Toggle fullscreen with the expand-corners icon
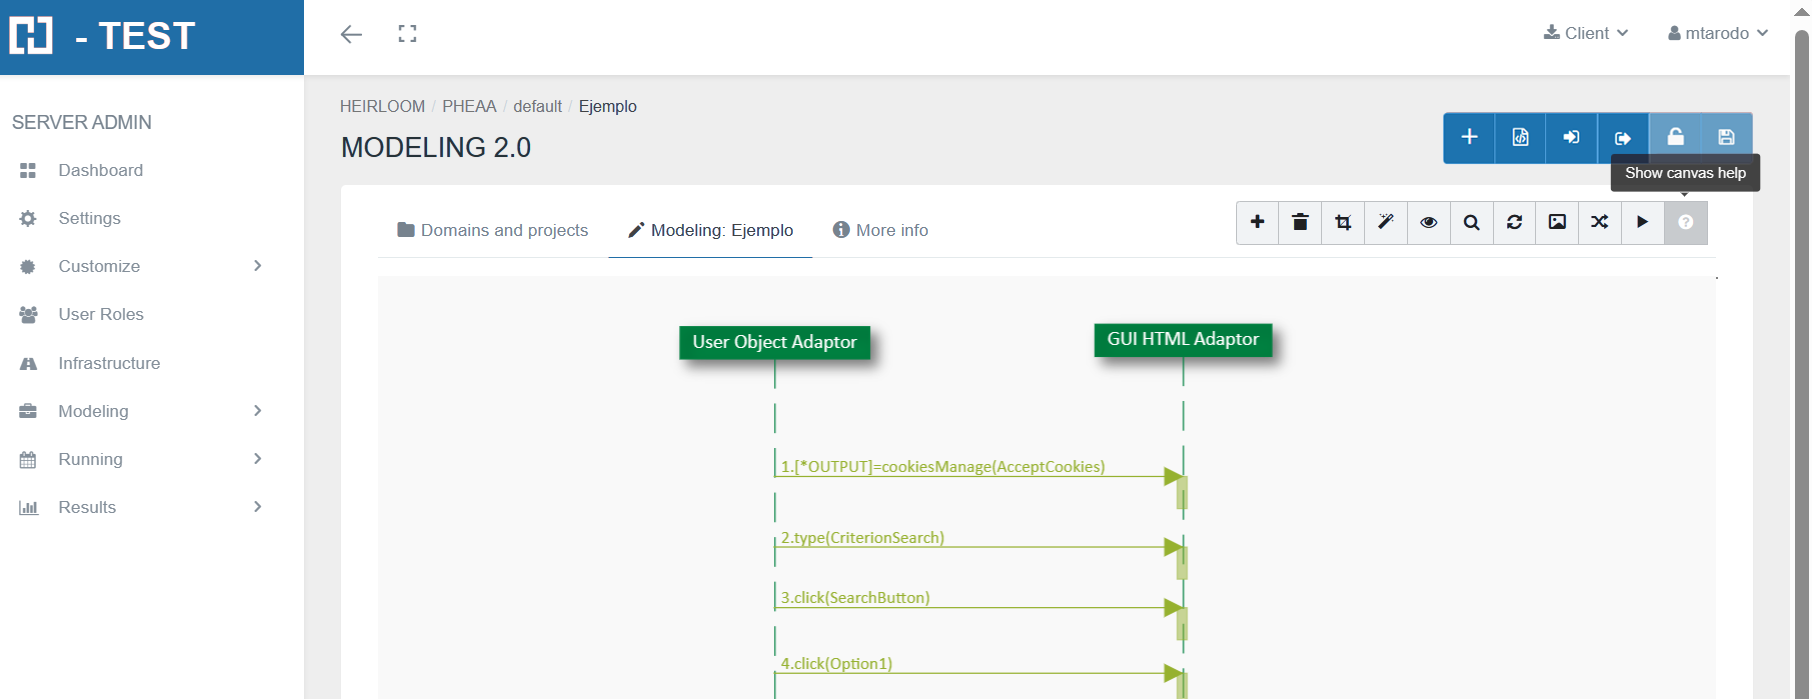This screenshot has height=699, width=1812. (x=407, y=34)
